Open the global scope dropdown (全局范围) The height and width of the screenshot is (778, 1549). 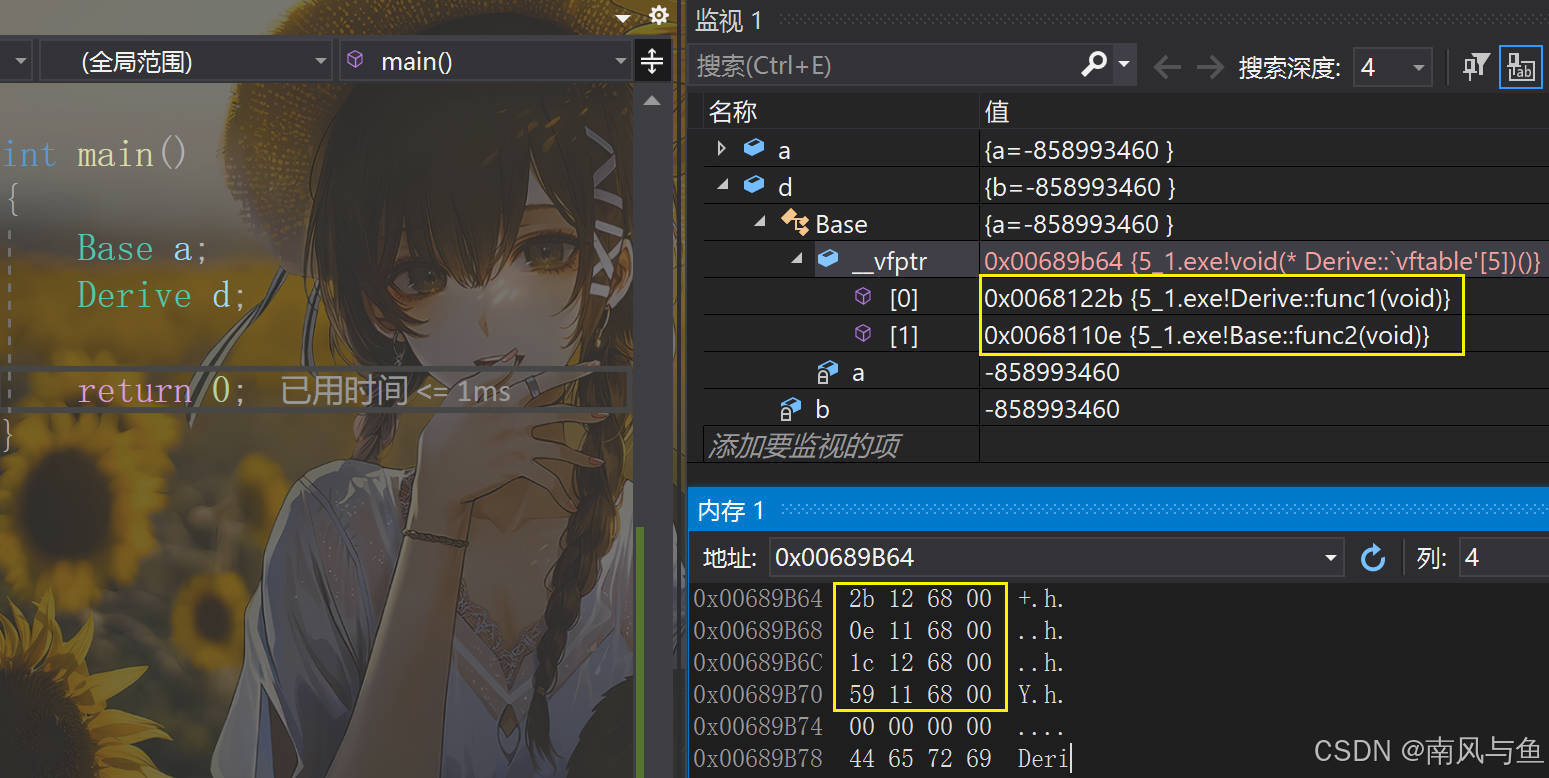click(x=185, y=62)
